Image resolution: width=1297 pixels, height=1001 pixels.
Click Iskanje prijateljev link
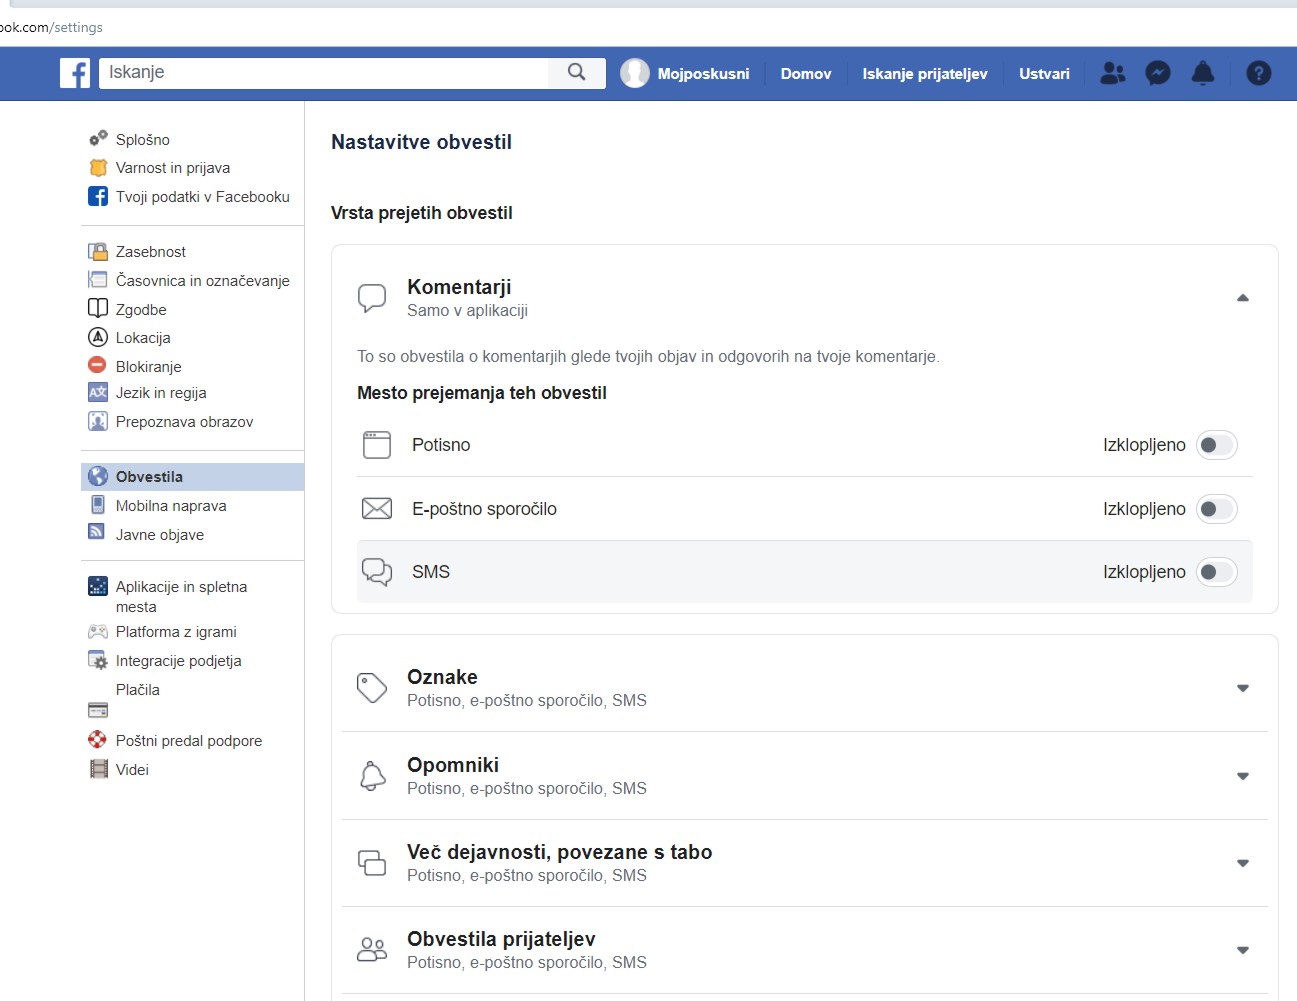click(x=924, y=74)
